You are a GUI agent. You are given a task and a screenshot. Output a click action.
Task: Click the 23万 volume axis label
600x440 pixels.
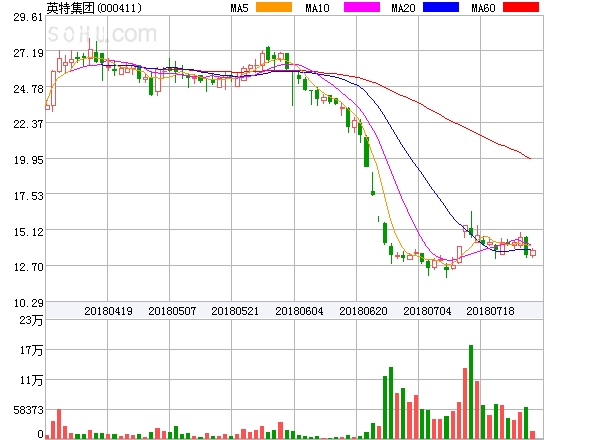tap(31, 320)
